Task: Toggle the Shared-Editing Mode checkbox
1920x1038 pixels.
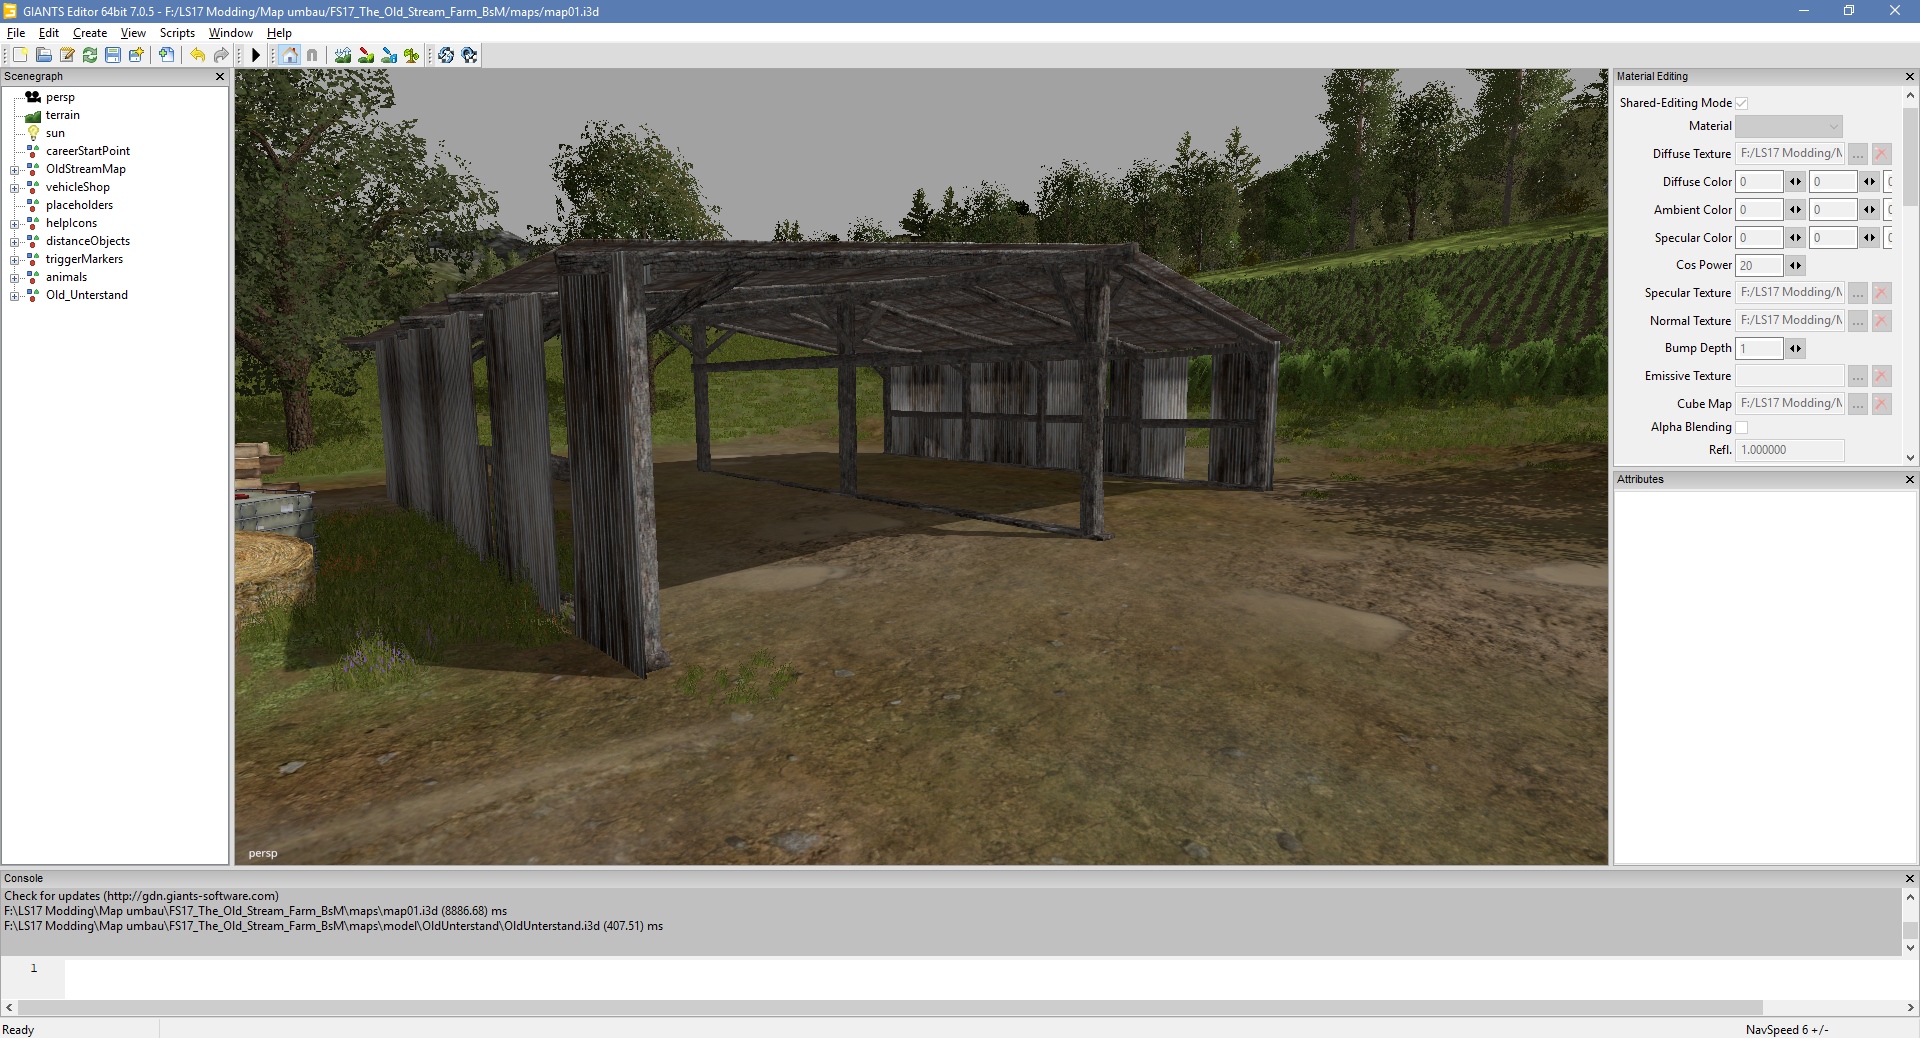Action: click(x=1741, y=103)
